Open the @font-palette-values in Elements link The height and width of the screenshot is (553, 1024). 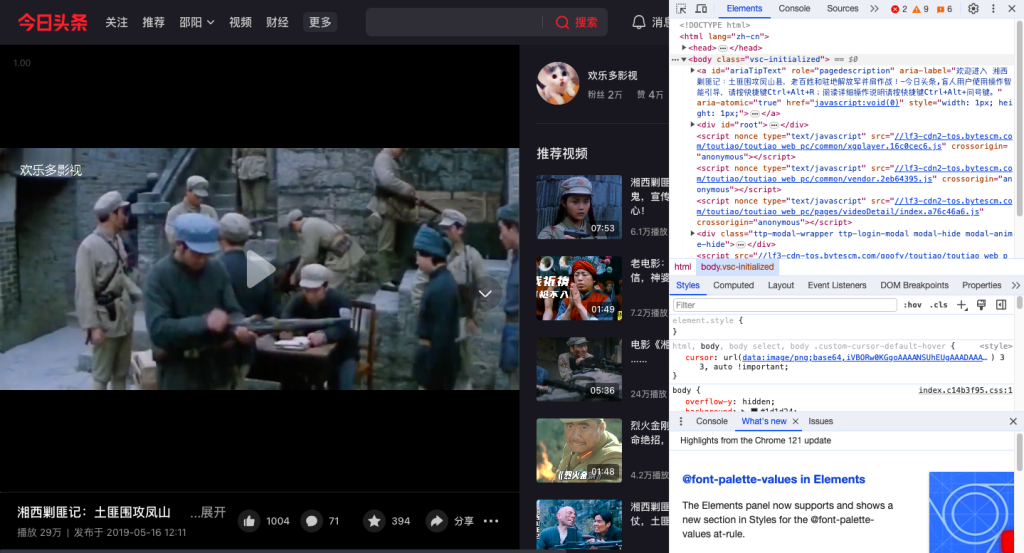tap(773, 479)
